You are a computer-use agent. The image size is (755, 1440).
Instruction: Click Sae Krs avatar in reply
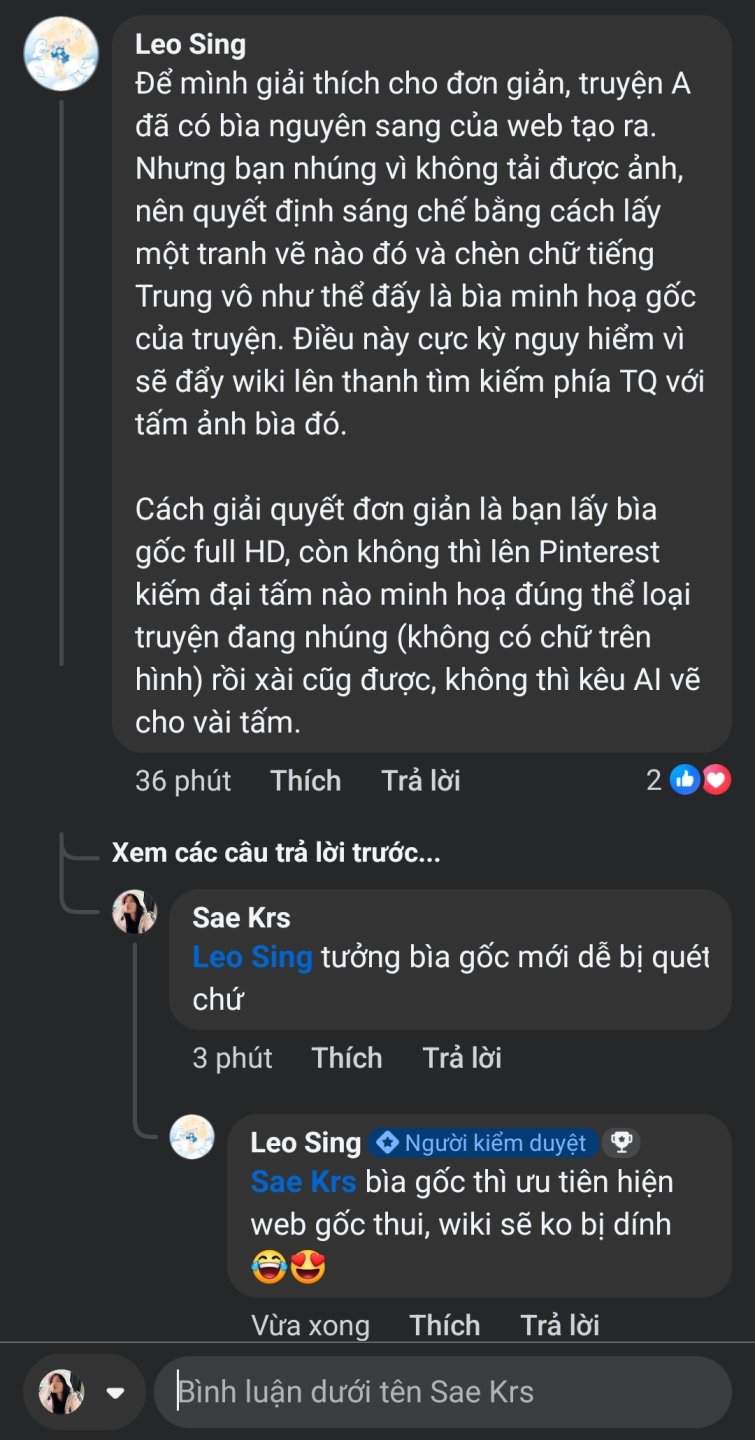coord(134,911)
